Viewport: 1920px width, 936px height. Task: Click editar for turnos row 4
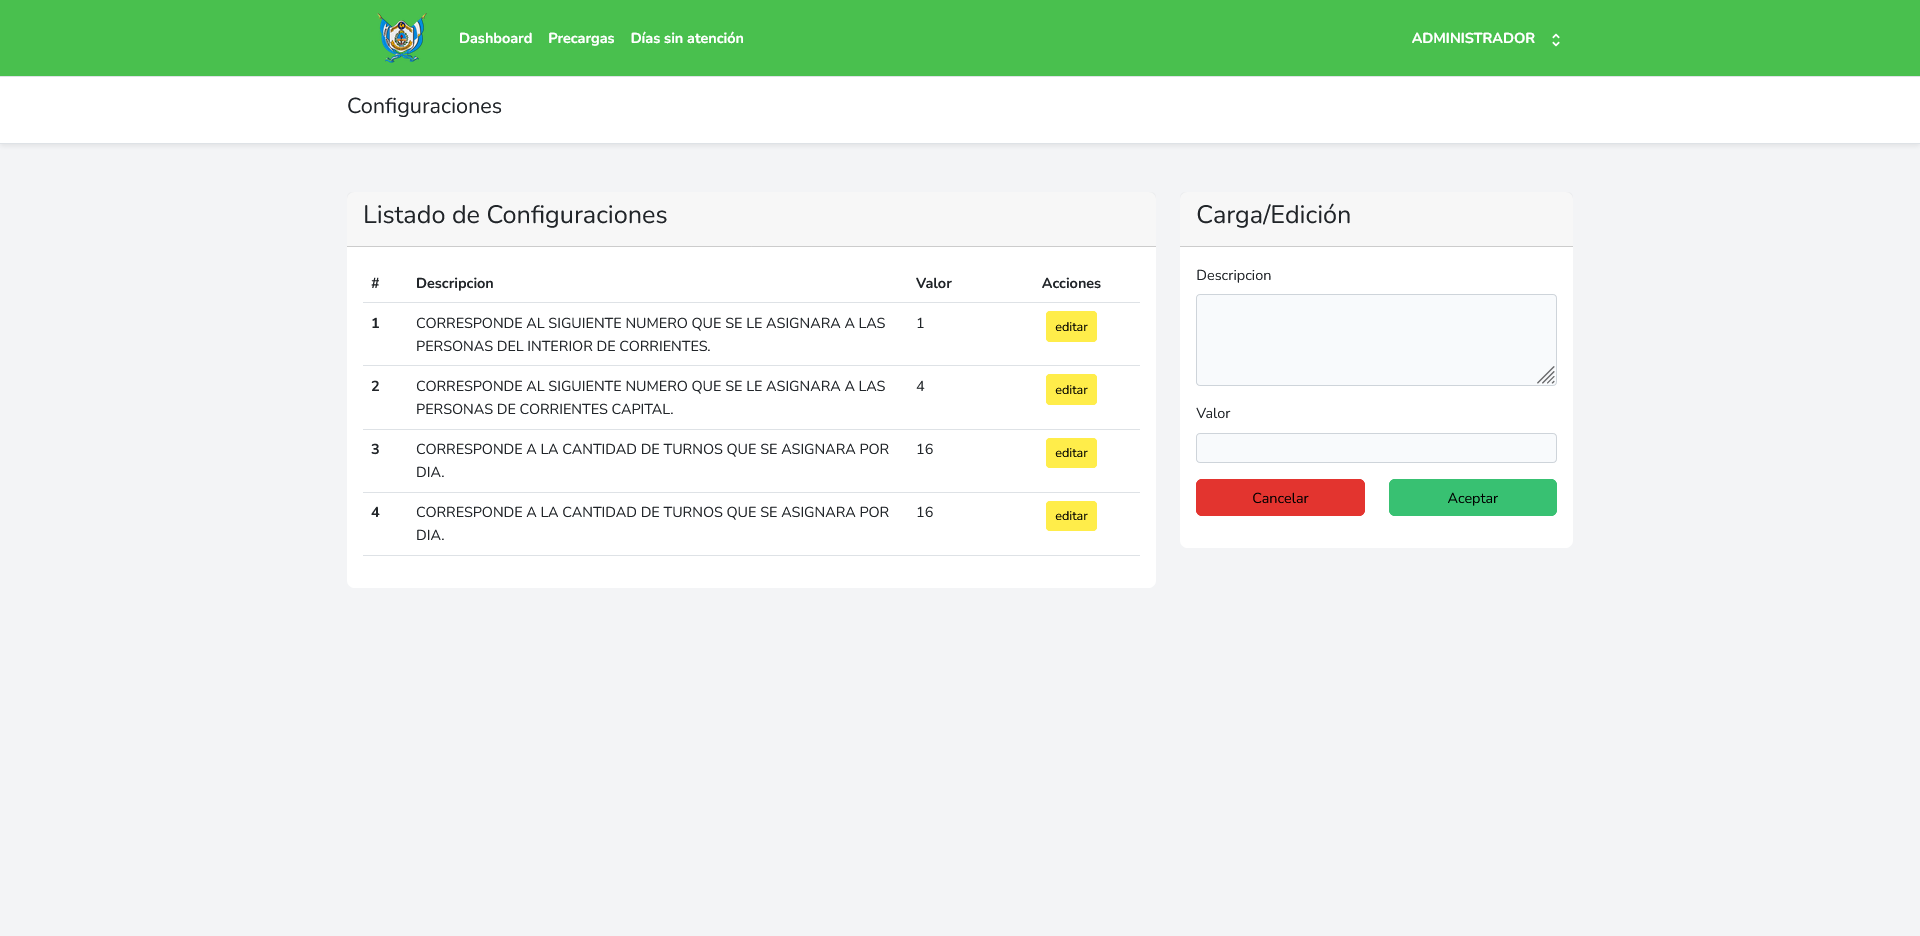1070,516
